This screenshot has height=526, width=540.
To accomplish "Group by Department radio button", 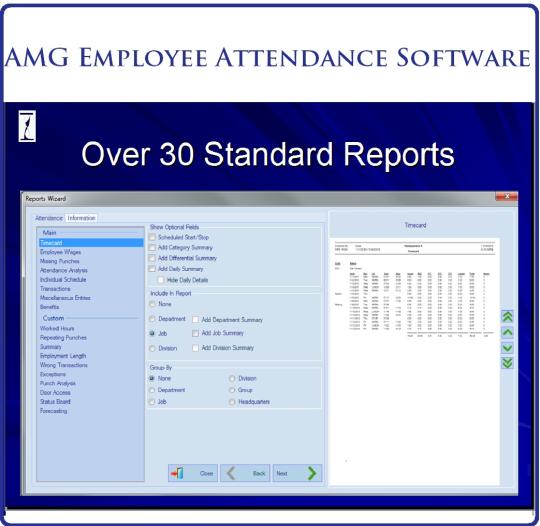I will pos(152,390).
